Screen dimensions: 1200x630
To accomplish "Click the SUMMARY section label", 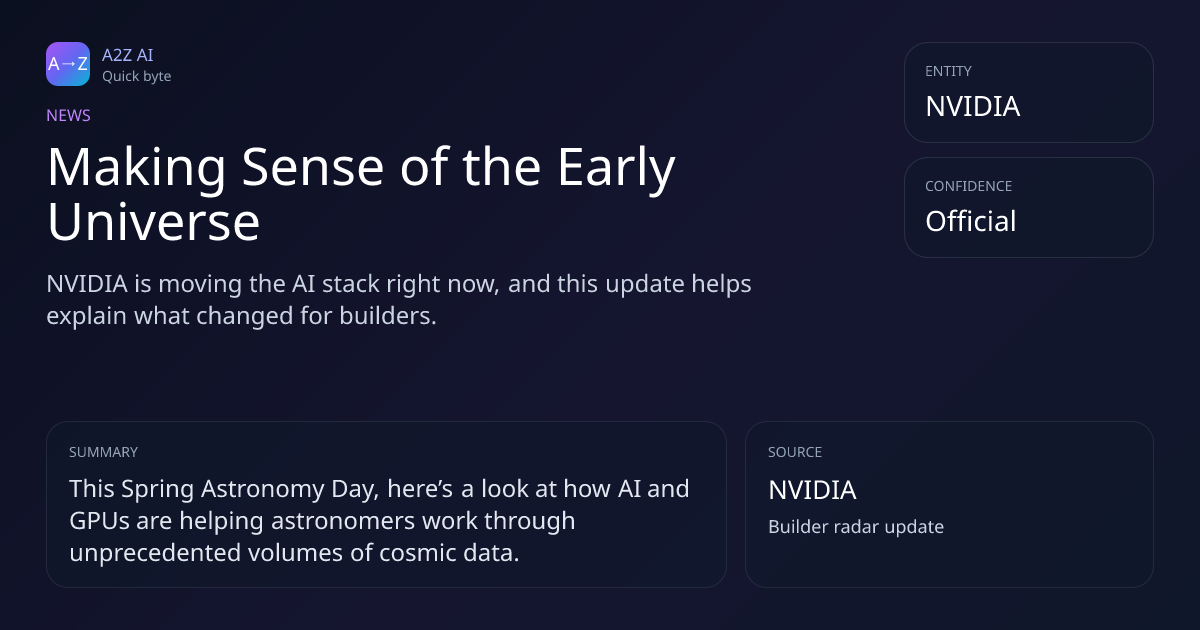I will (x=103, y=452).
